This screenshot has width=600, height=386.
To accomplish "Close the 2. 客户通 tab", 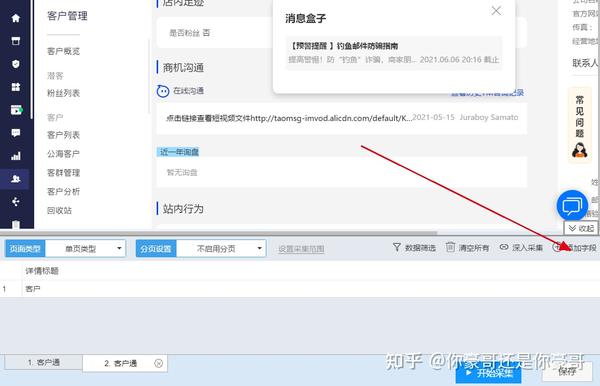I will [x=158, y=363].
